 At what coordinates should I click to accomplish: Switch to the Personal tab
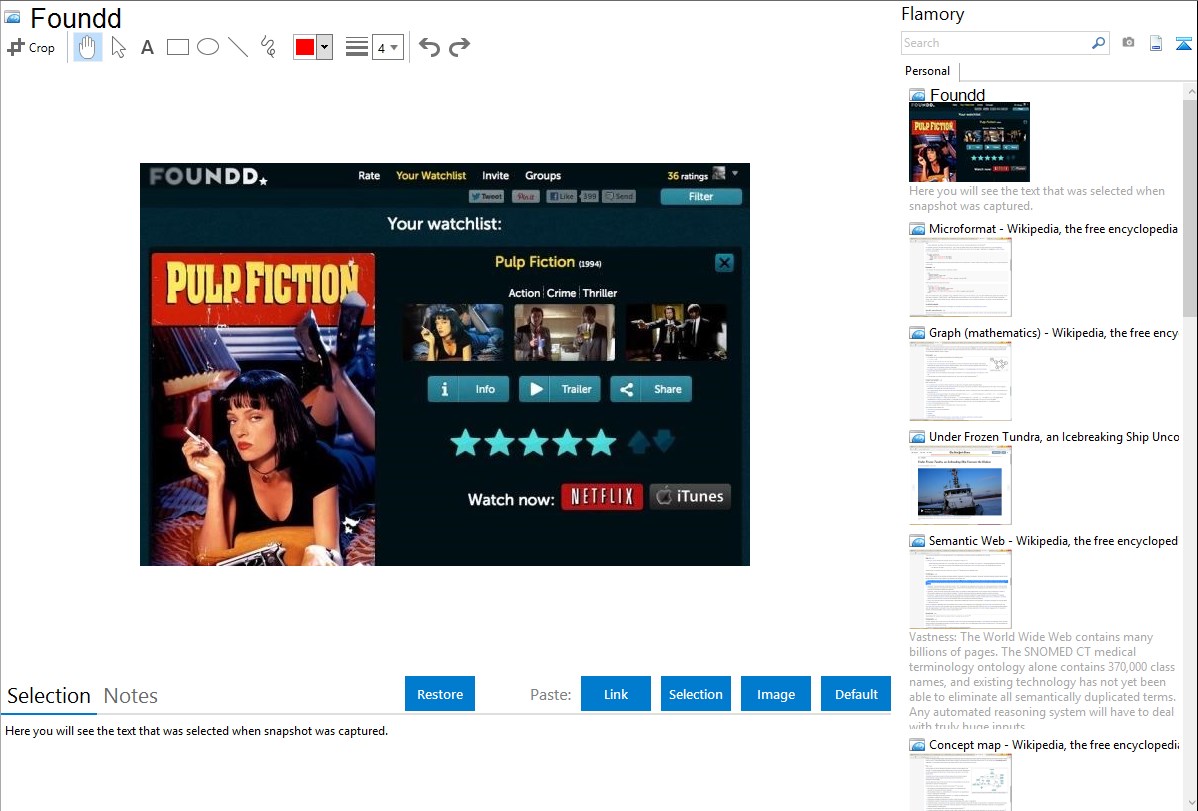928,71
